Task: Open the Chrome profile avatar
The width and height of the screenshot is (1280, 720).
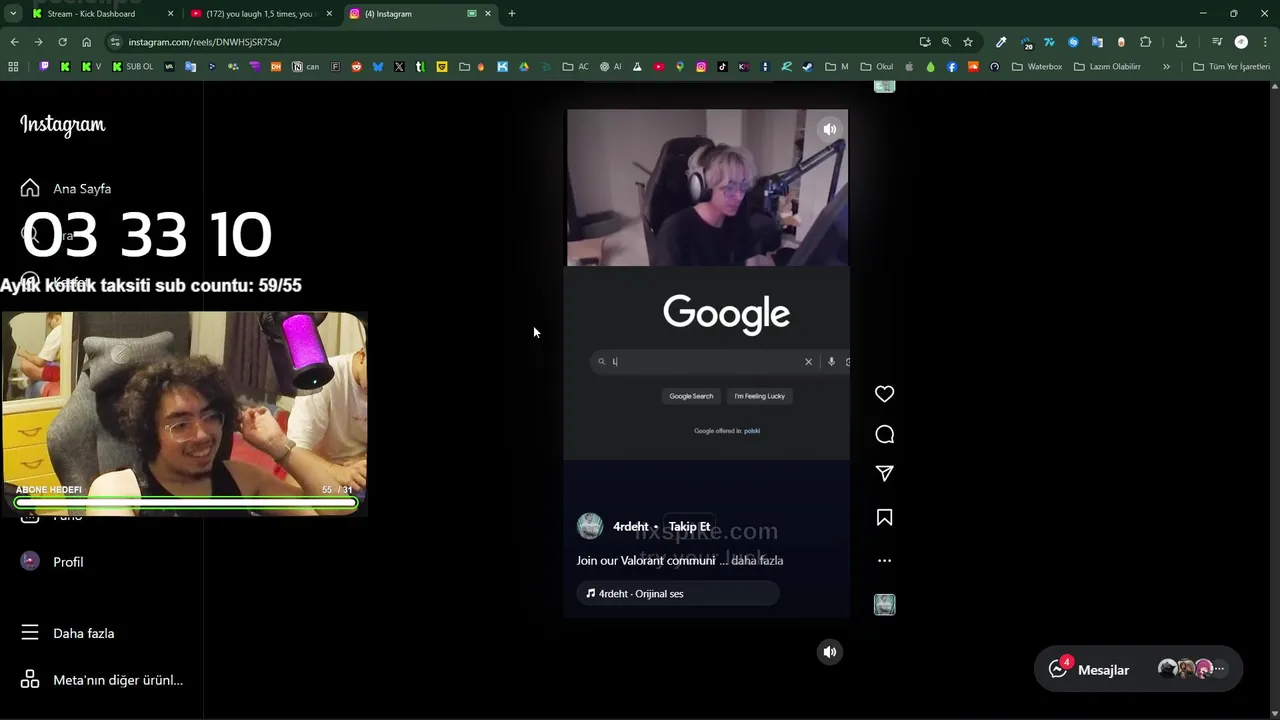Action: (1241, 42)
